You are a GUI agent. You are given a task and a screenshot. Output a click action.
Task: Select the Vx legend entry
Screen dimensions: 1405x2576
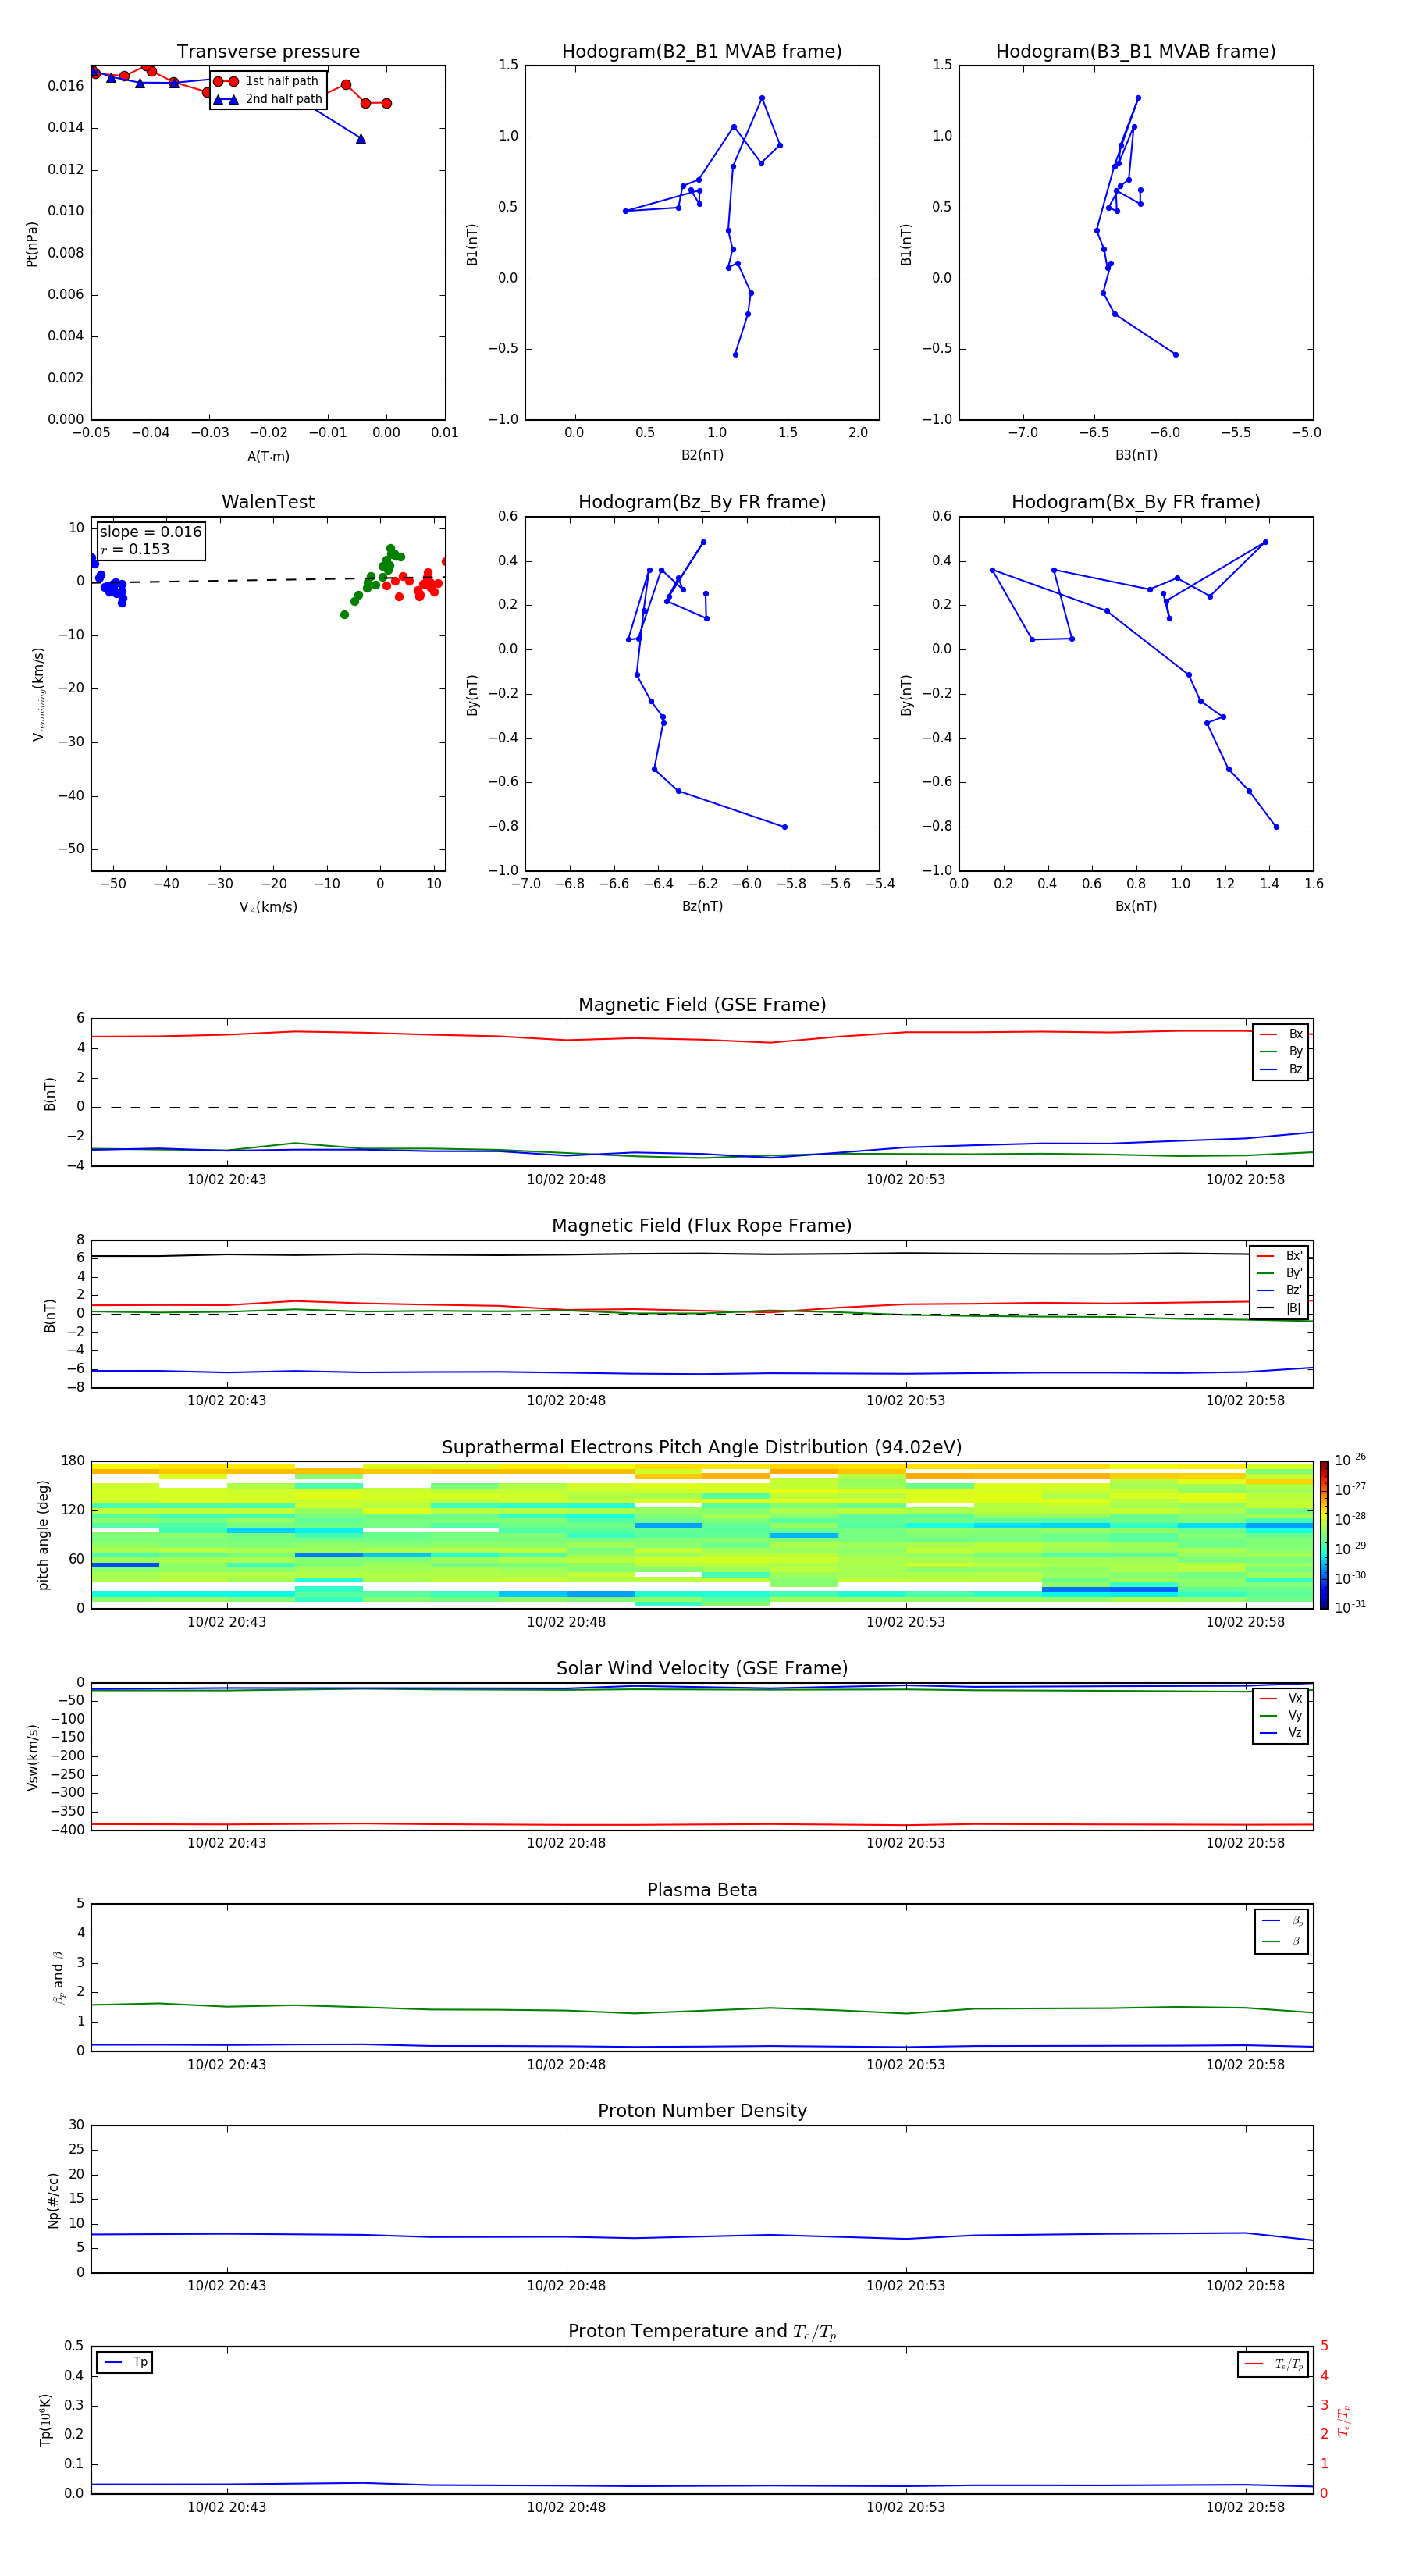click(x=1281, y=1698)
